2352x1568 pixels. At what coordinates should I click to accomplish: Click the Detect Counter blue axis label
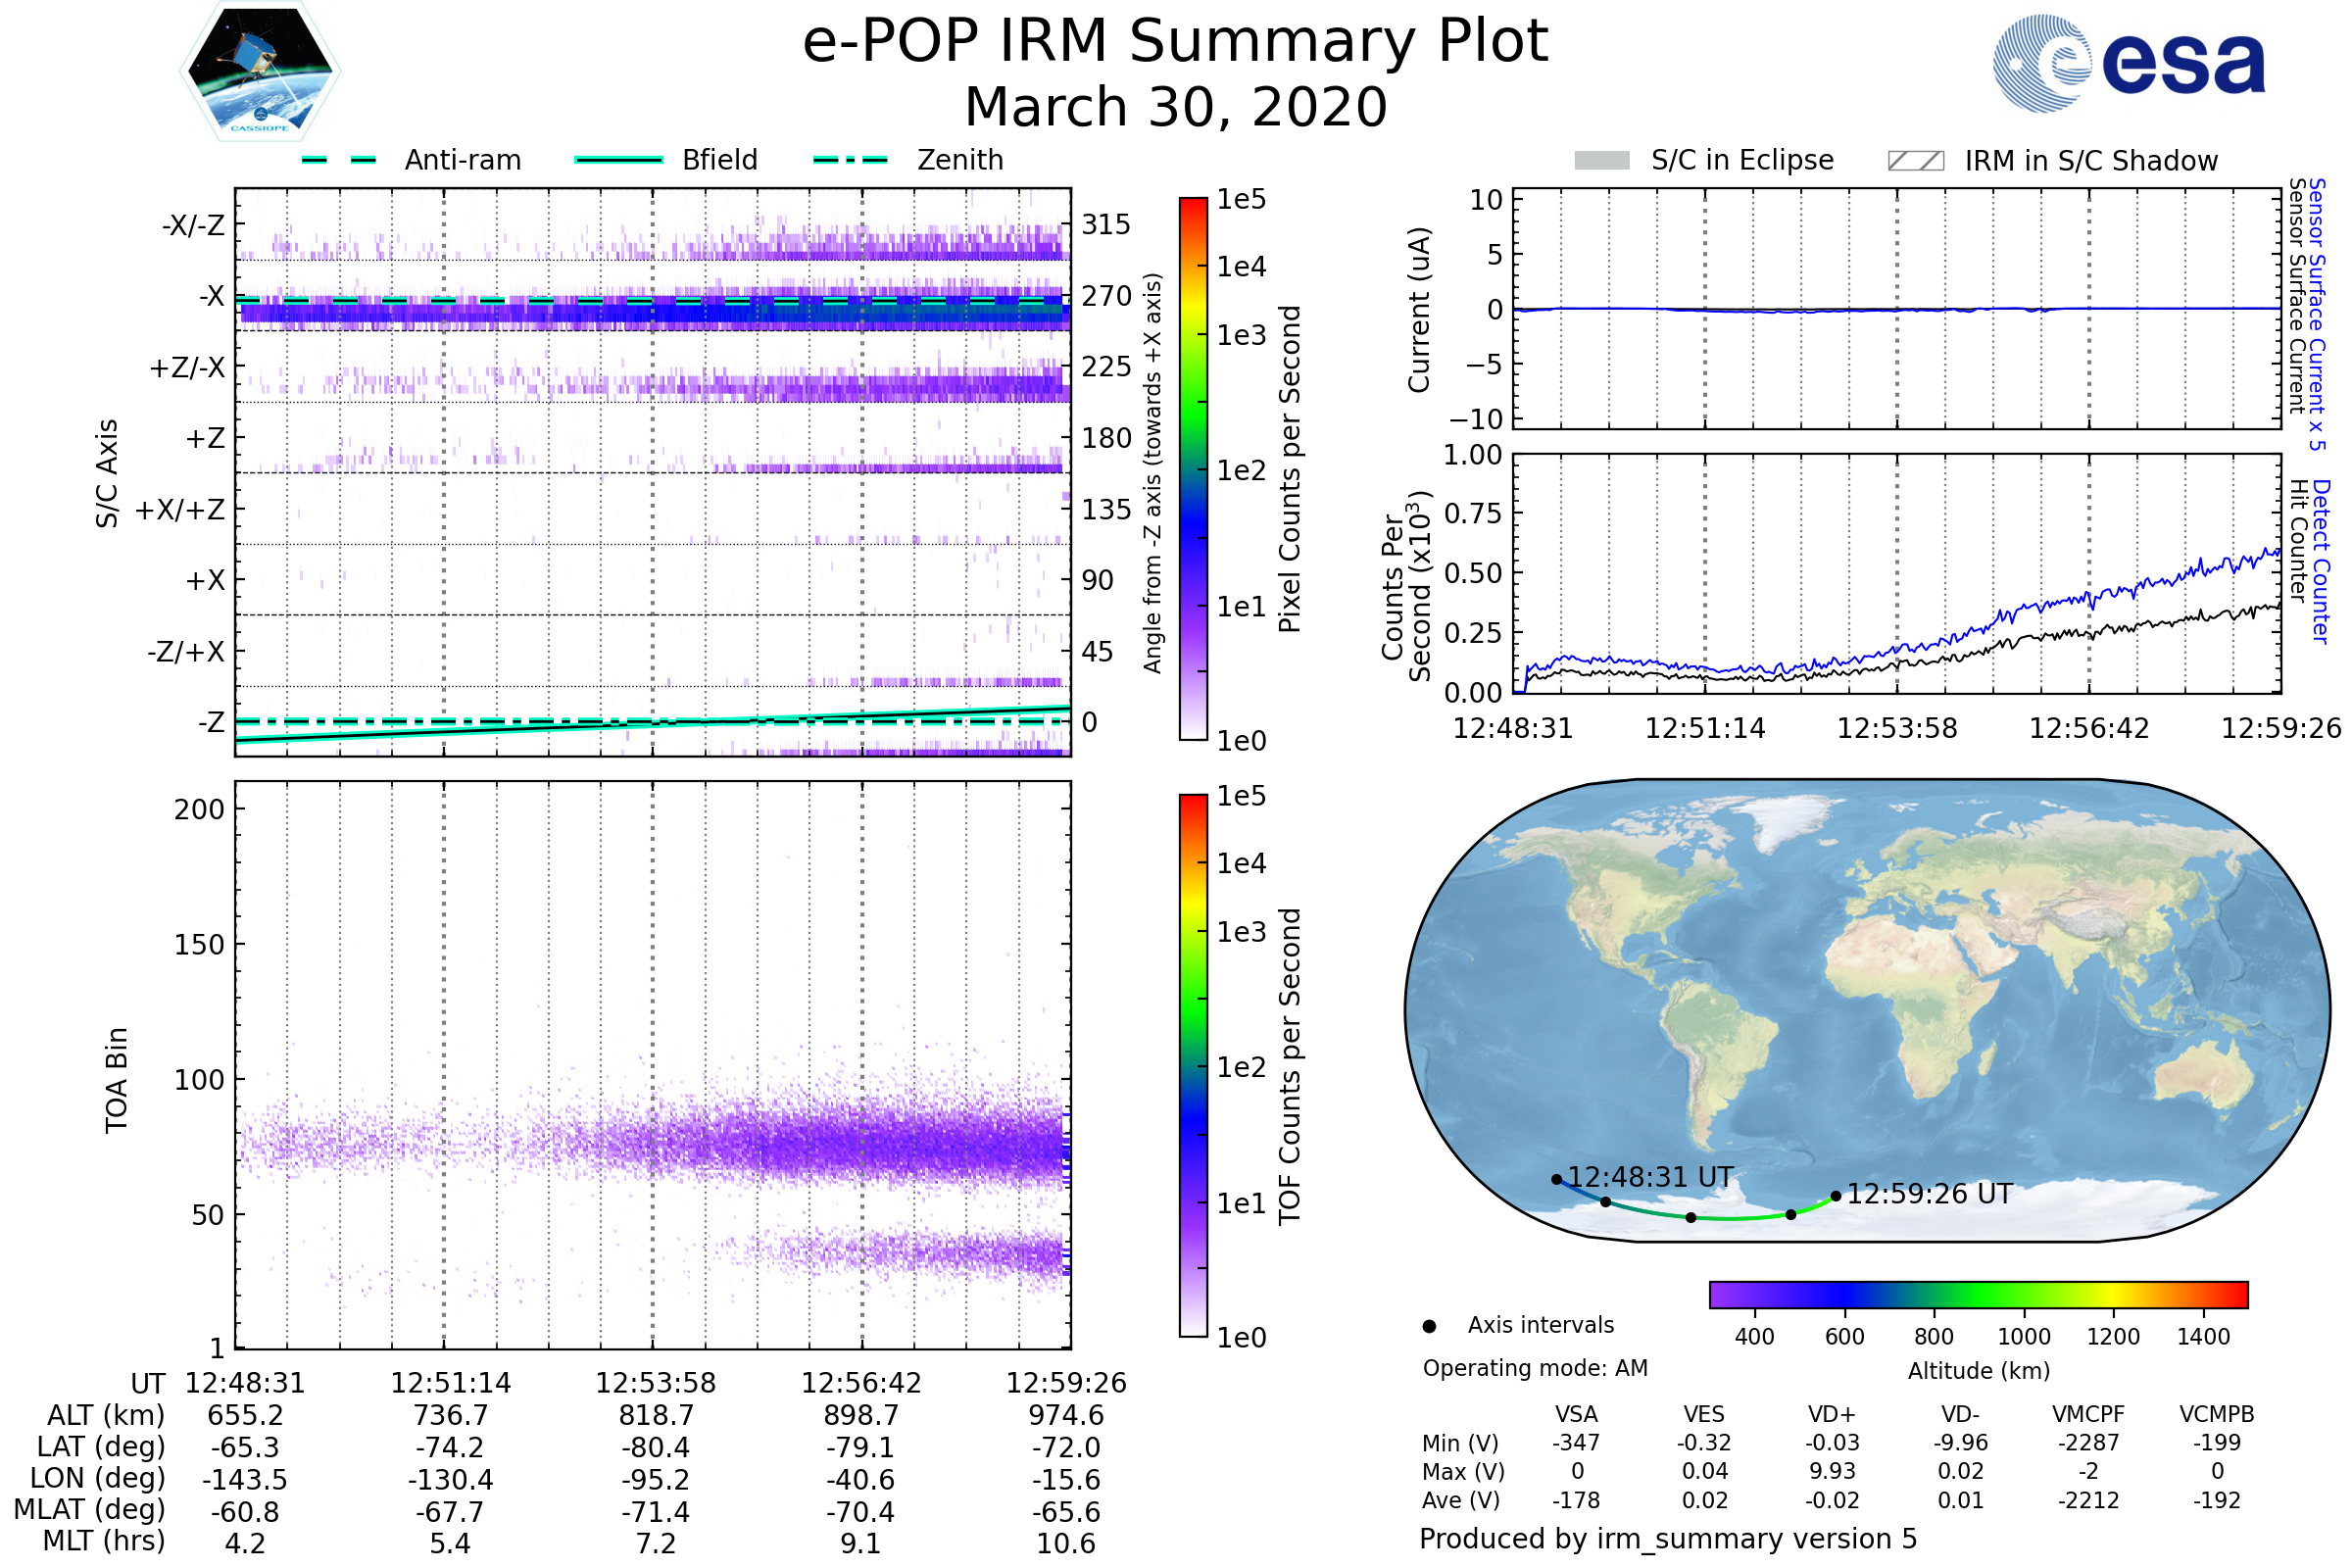pos(2321,561)
